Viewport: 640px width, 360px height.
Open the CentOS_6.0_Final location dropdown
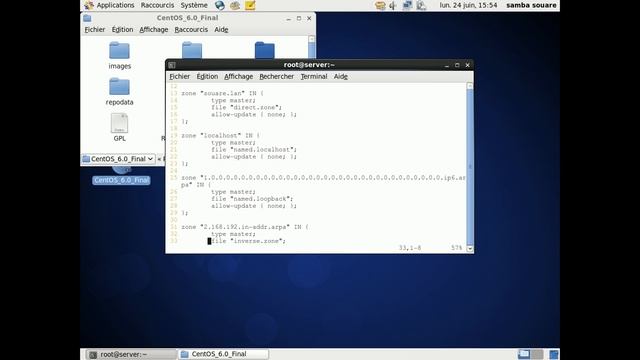pos(118,159)
